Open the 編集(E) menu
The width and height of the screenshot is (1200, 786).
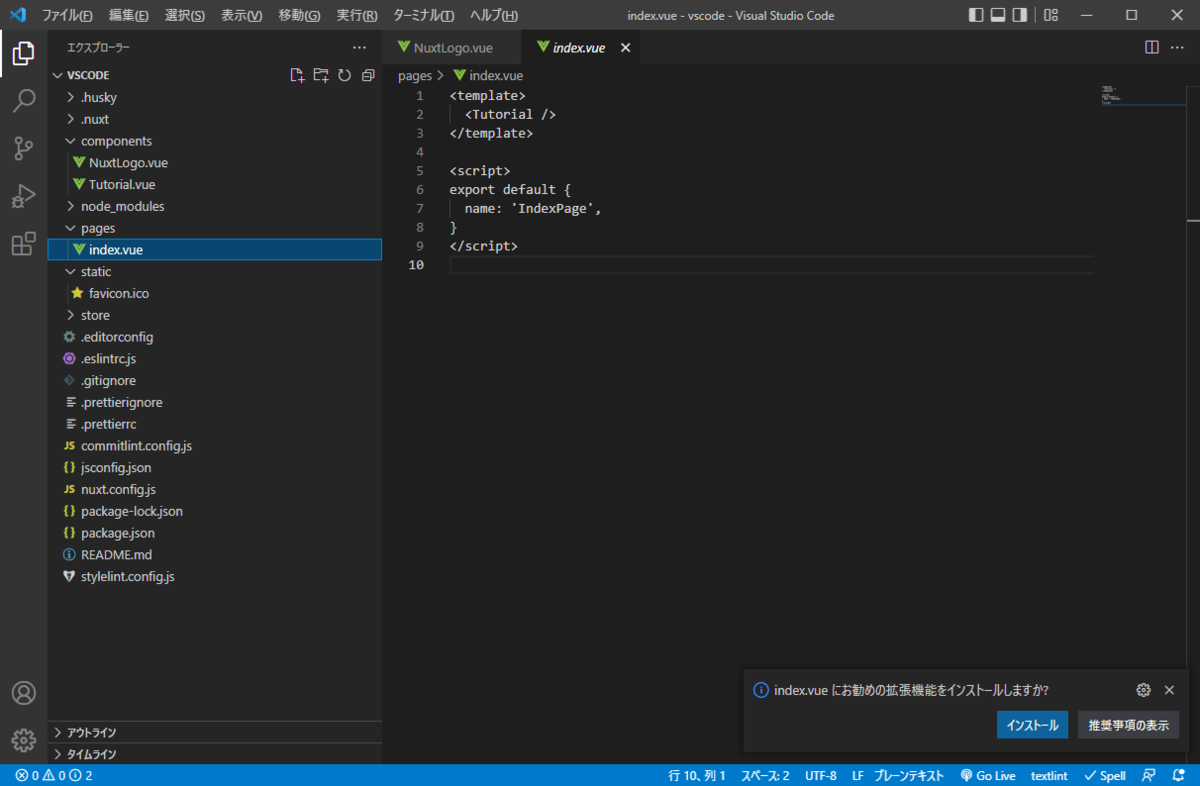(x=128, y=15)
